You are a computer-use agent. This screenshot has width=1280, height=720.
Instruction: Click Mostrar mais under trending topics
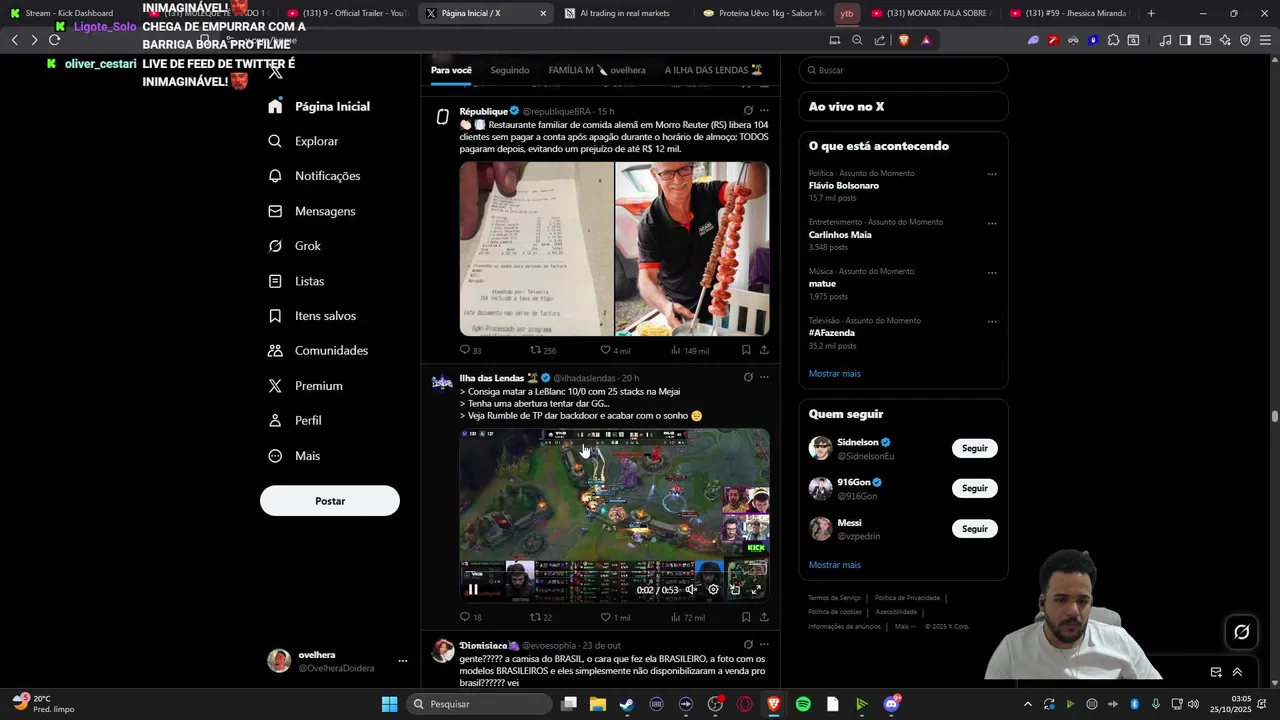(834, 373)
